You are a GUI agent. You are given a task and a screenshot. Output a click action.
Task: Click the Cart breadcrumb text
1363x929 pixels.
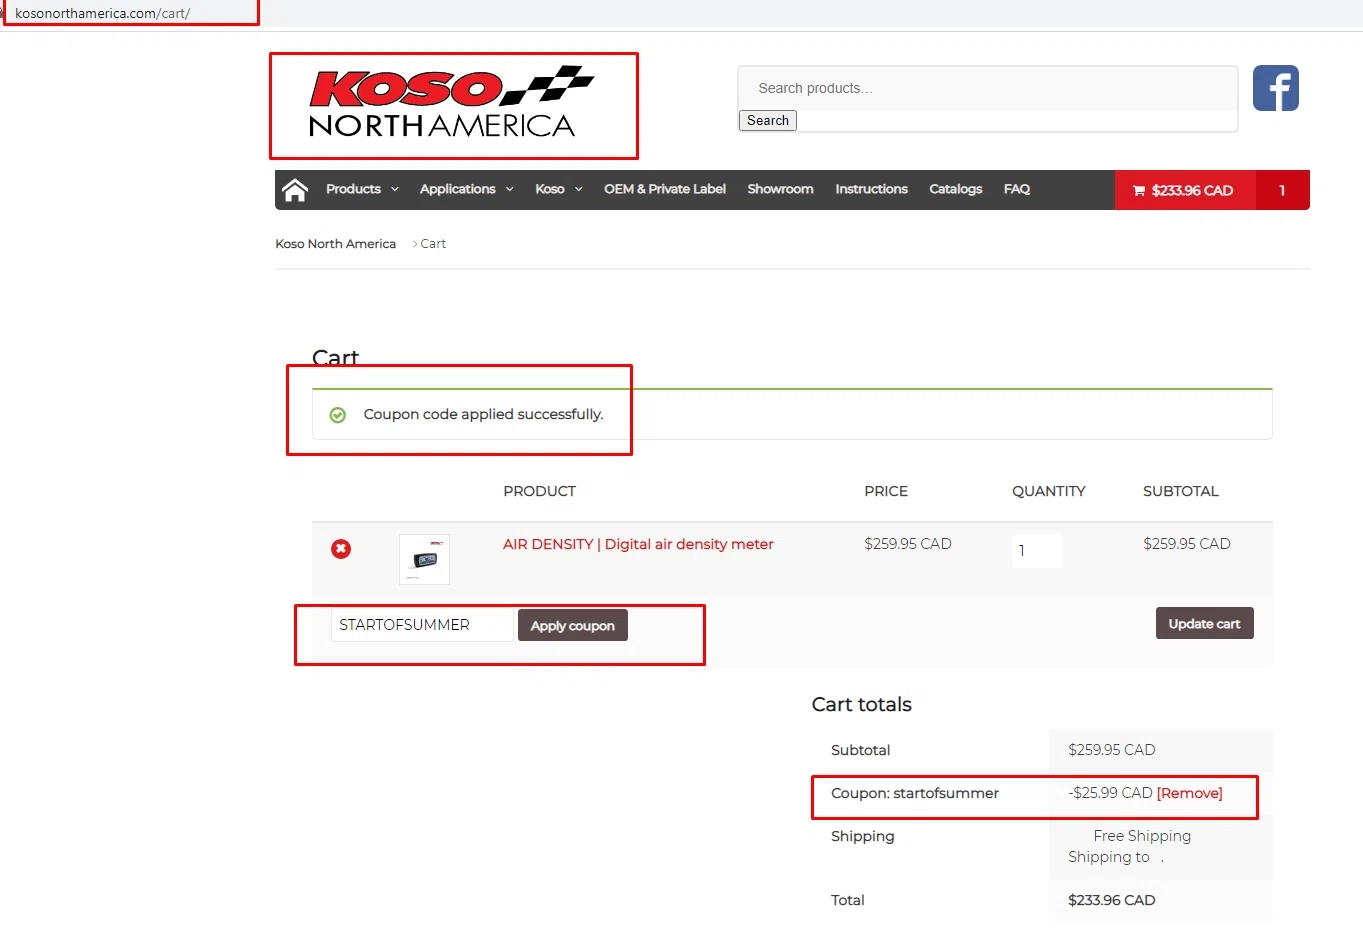pos(433,244)
